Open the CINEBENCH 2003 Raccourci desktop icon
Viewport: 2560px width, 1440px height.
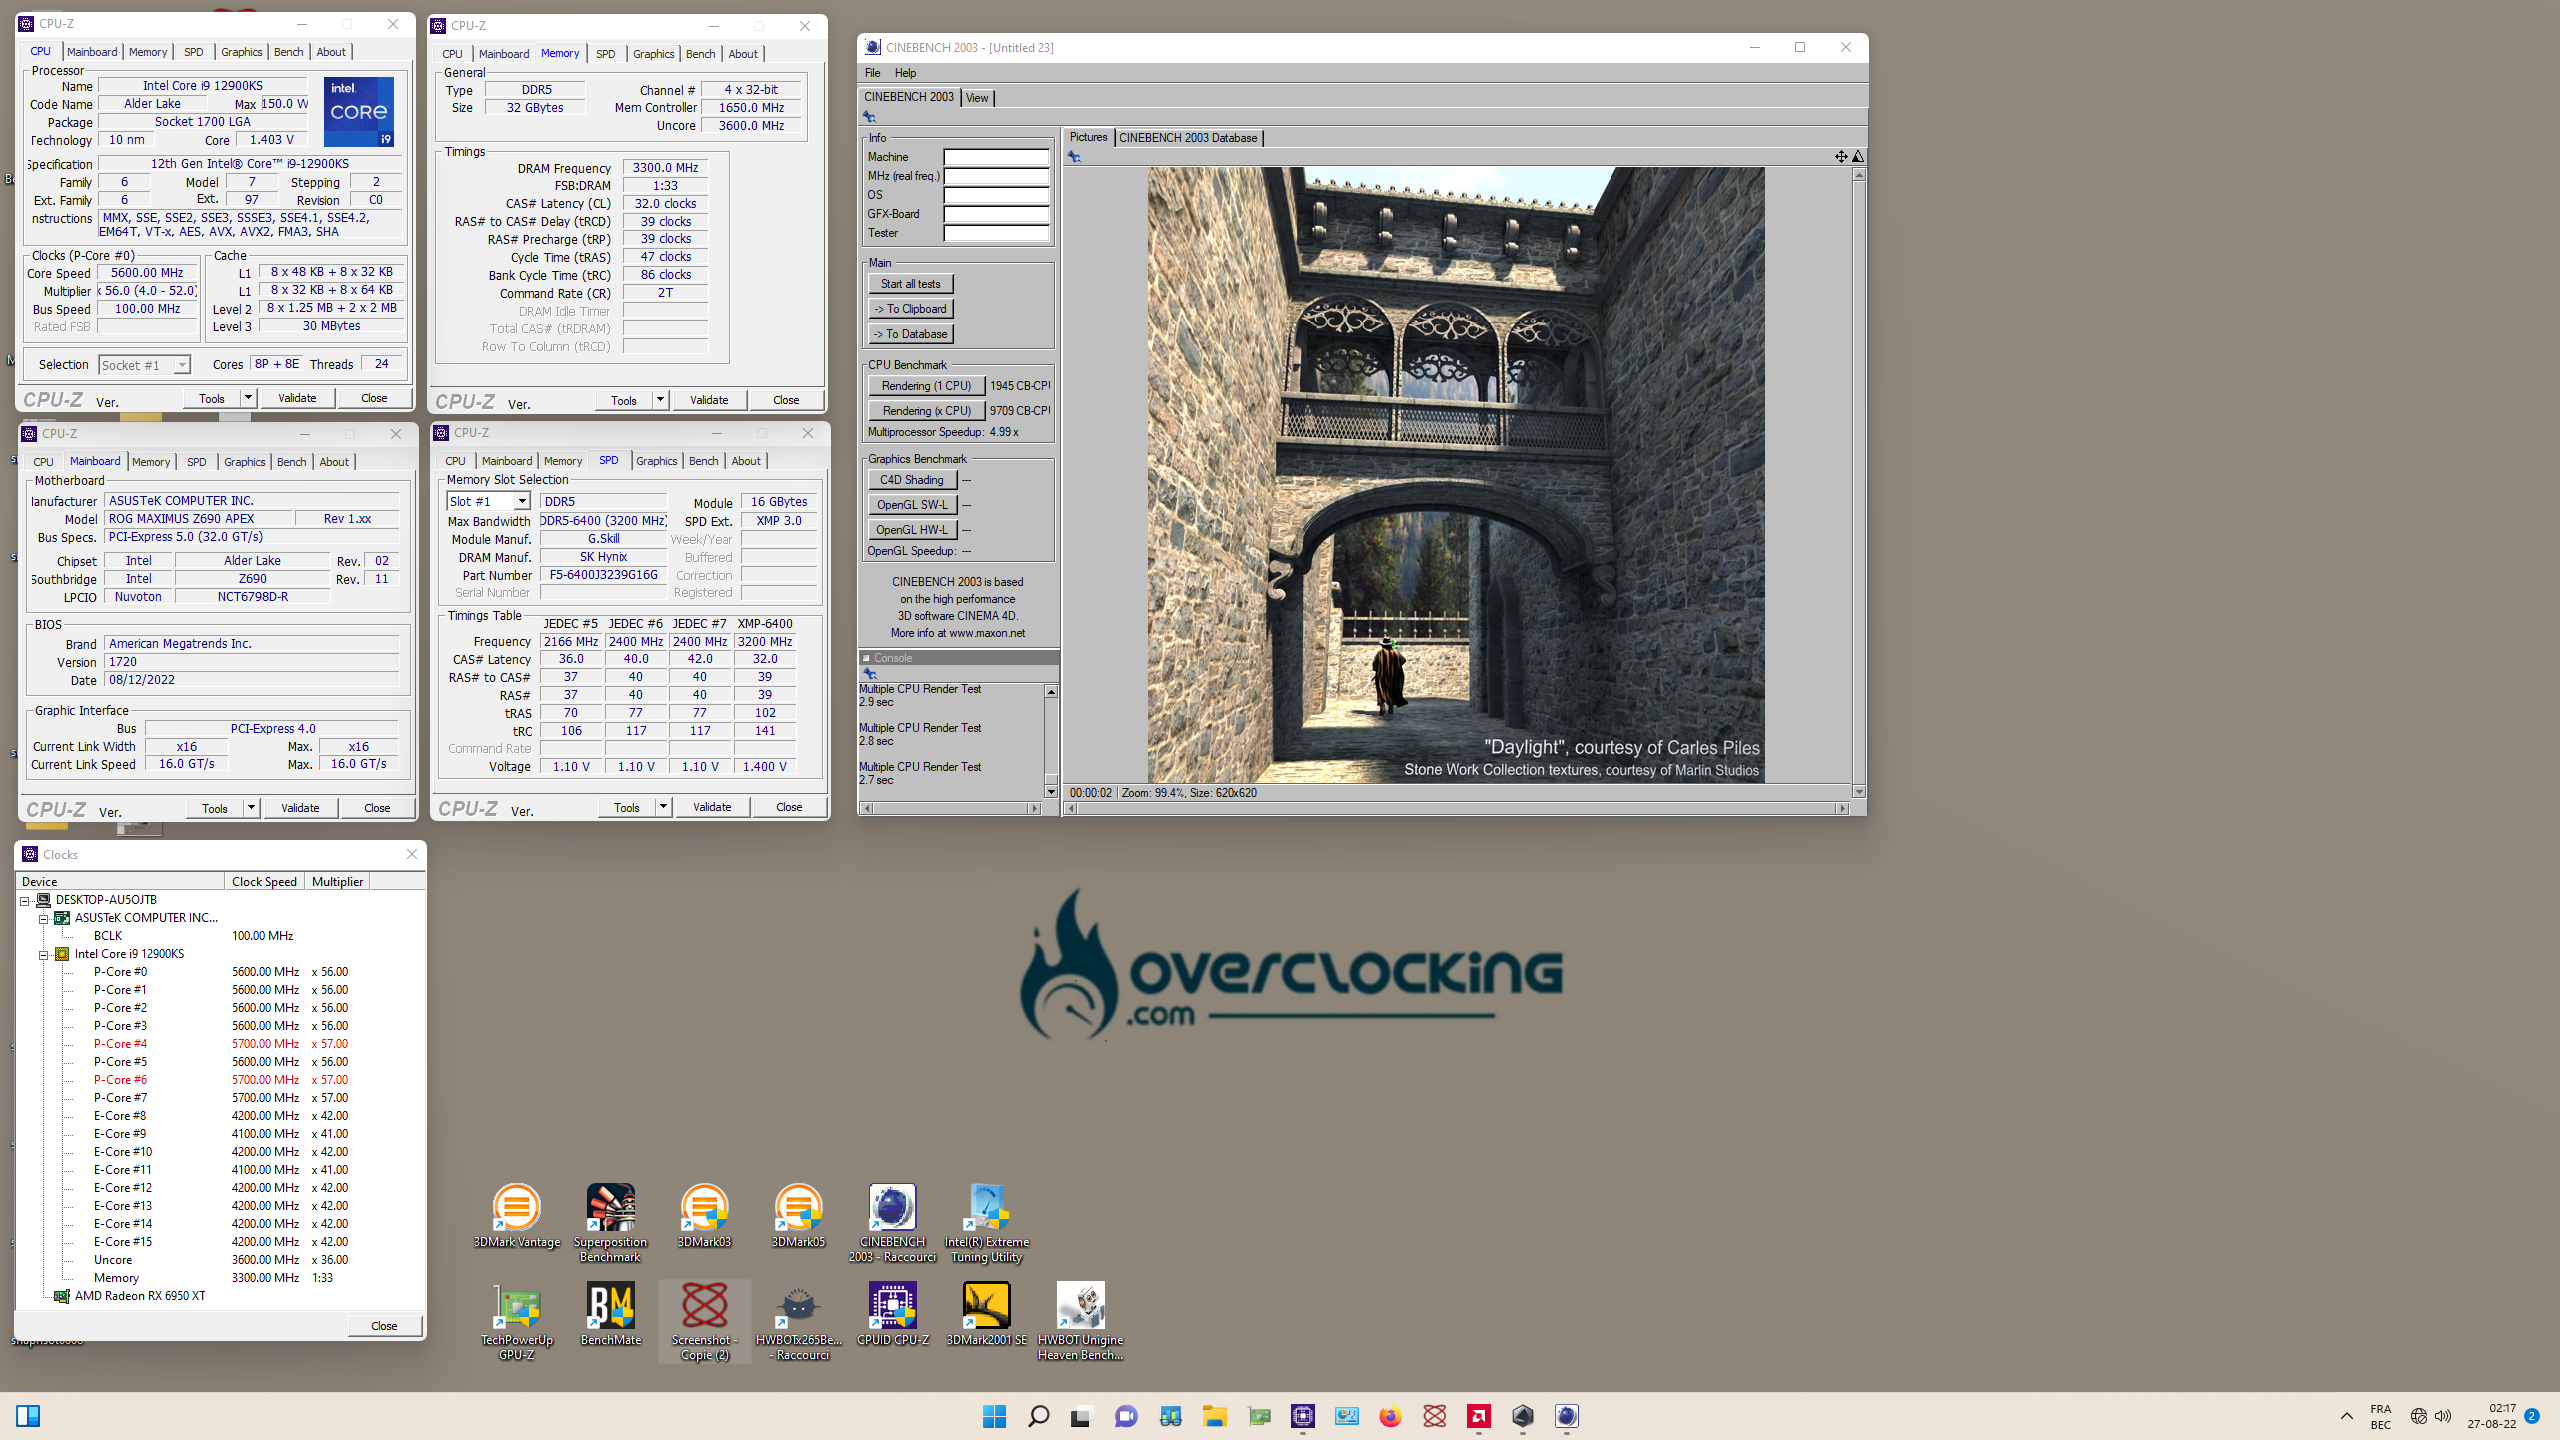click(892, 1222)
